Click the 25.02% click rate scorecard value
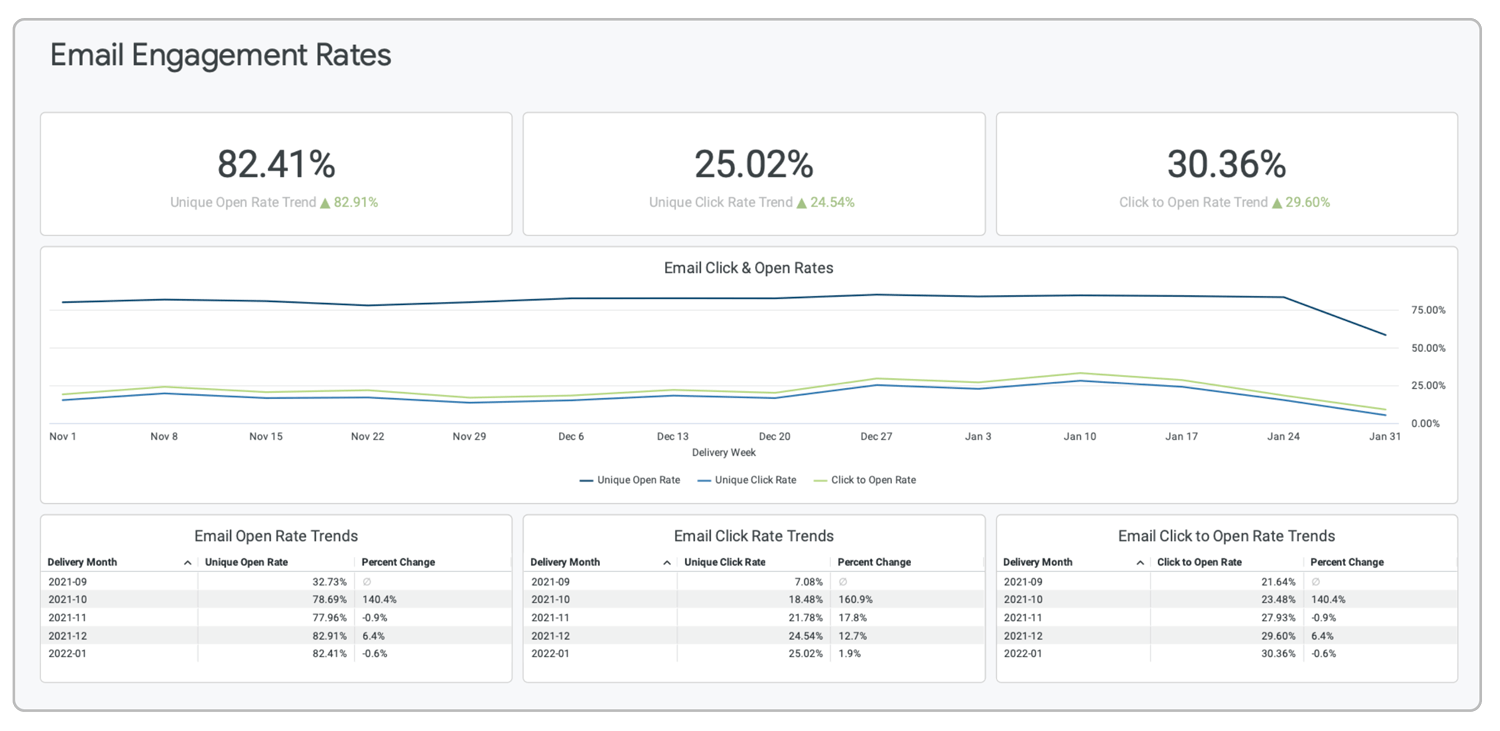This screenshot has width=1500, height=731. coord(754,164)
